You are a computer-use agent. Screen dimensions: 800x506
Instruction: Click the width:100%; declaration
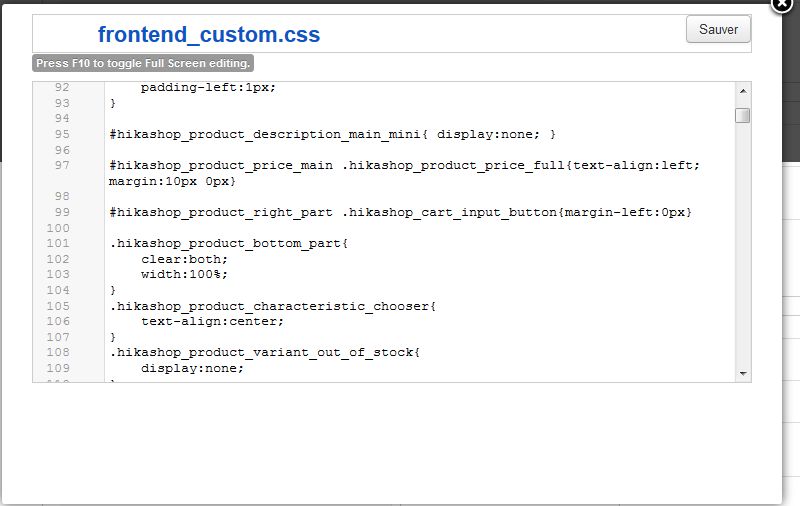(x=185, y=274)
